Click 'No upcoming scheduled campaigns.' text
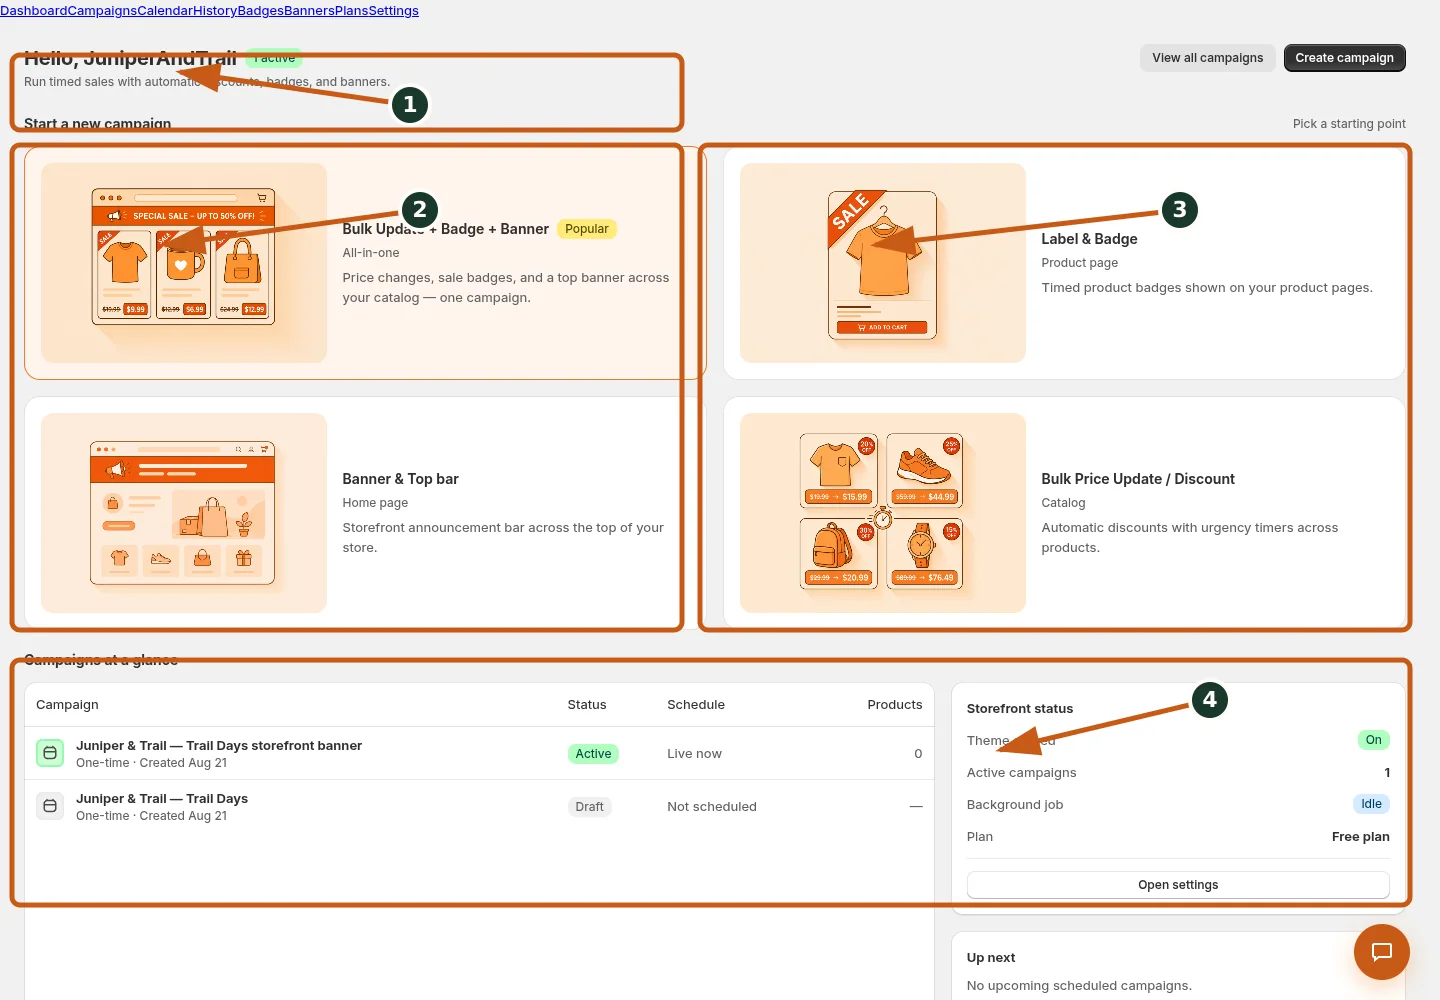This screenshot has width=1440, height=1000. (x=1079, y=986)
